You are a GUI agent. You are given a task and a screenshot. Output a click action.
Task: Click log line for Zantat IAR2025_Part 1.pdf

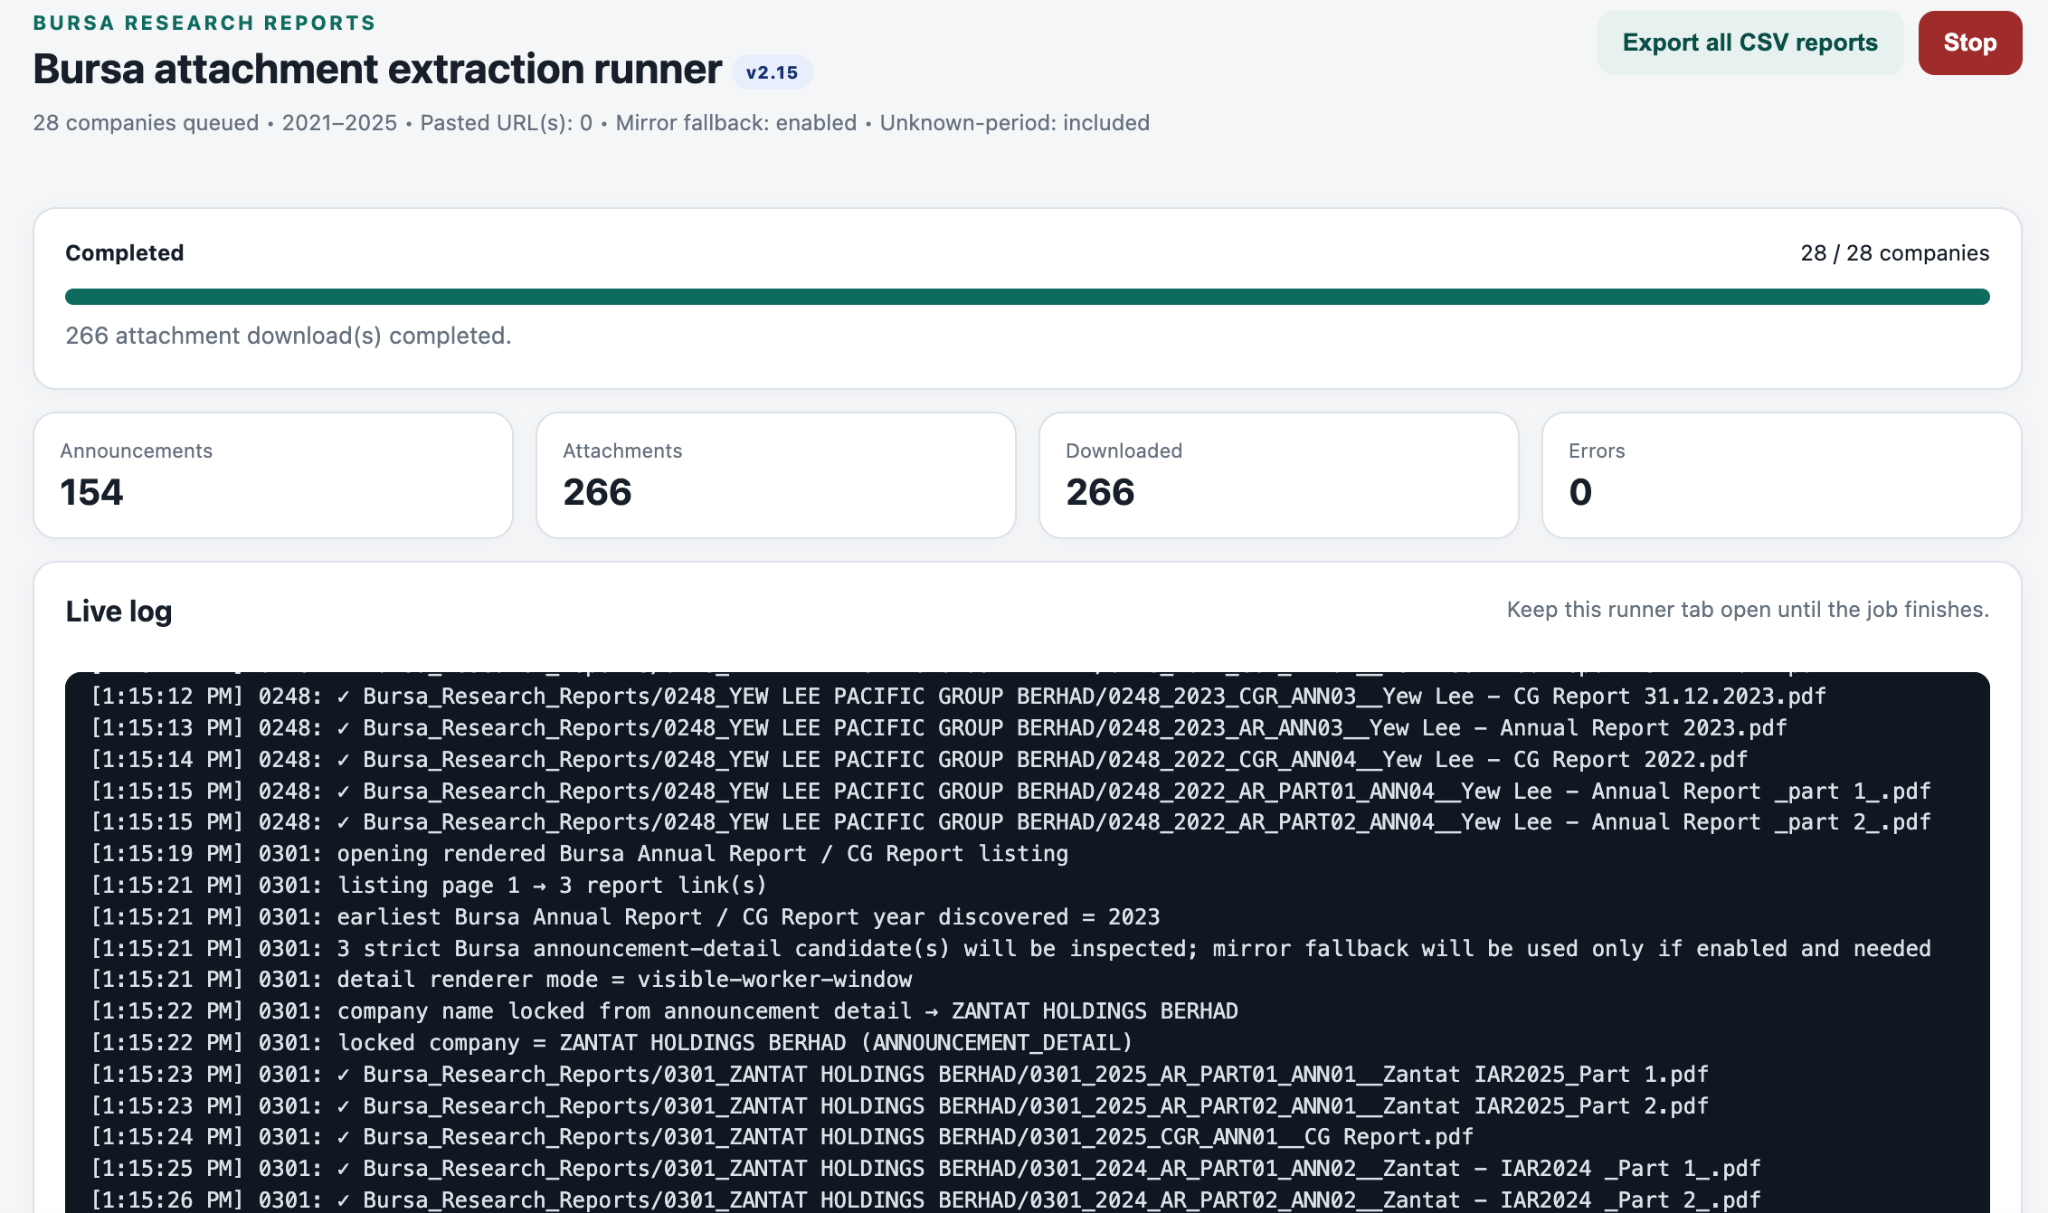899,1074
